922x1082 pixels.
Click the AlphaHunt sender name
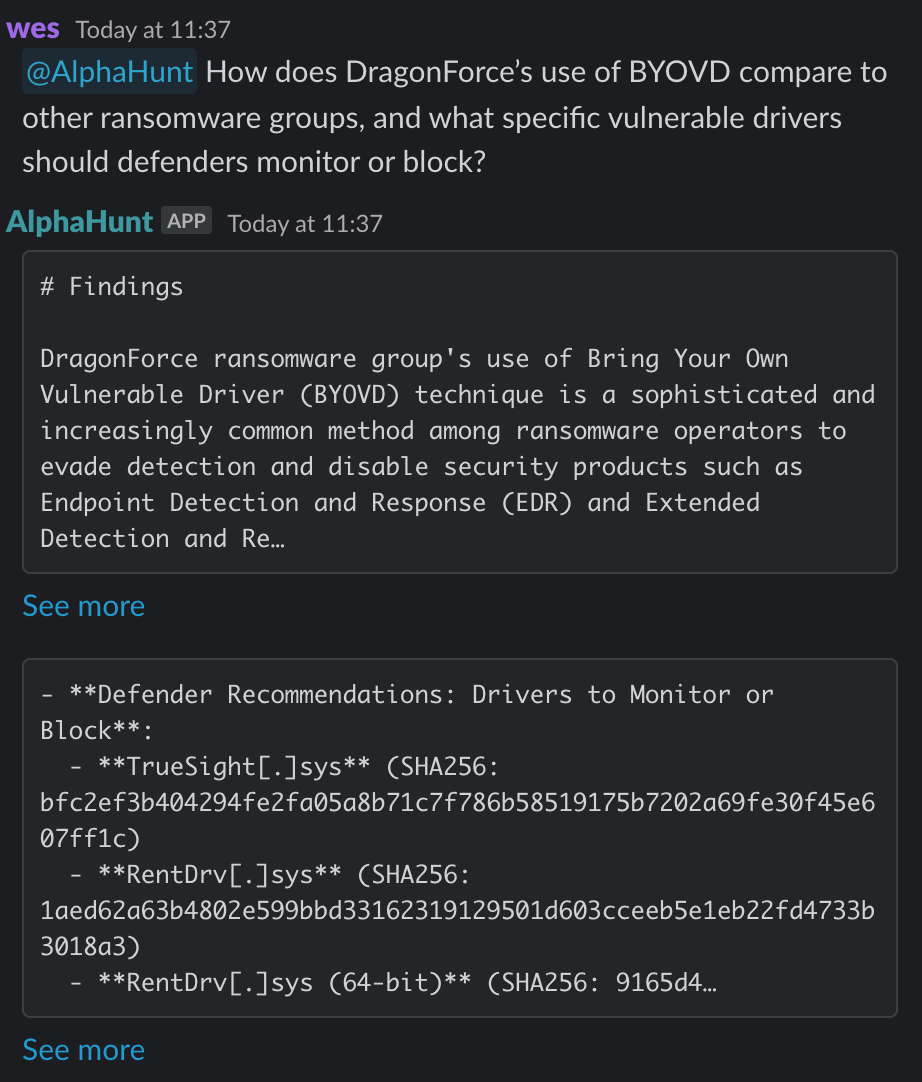tap(79, 222)
